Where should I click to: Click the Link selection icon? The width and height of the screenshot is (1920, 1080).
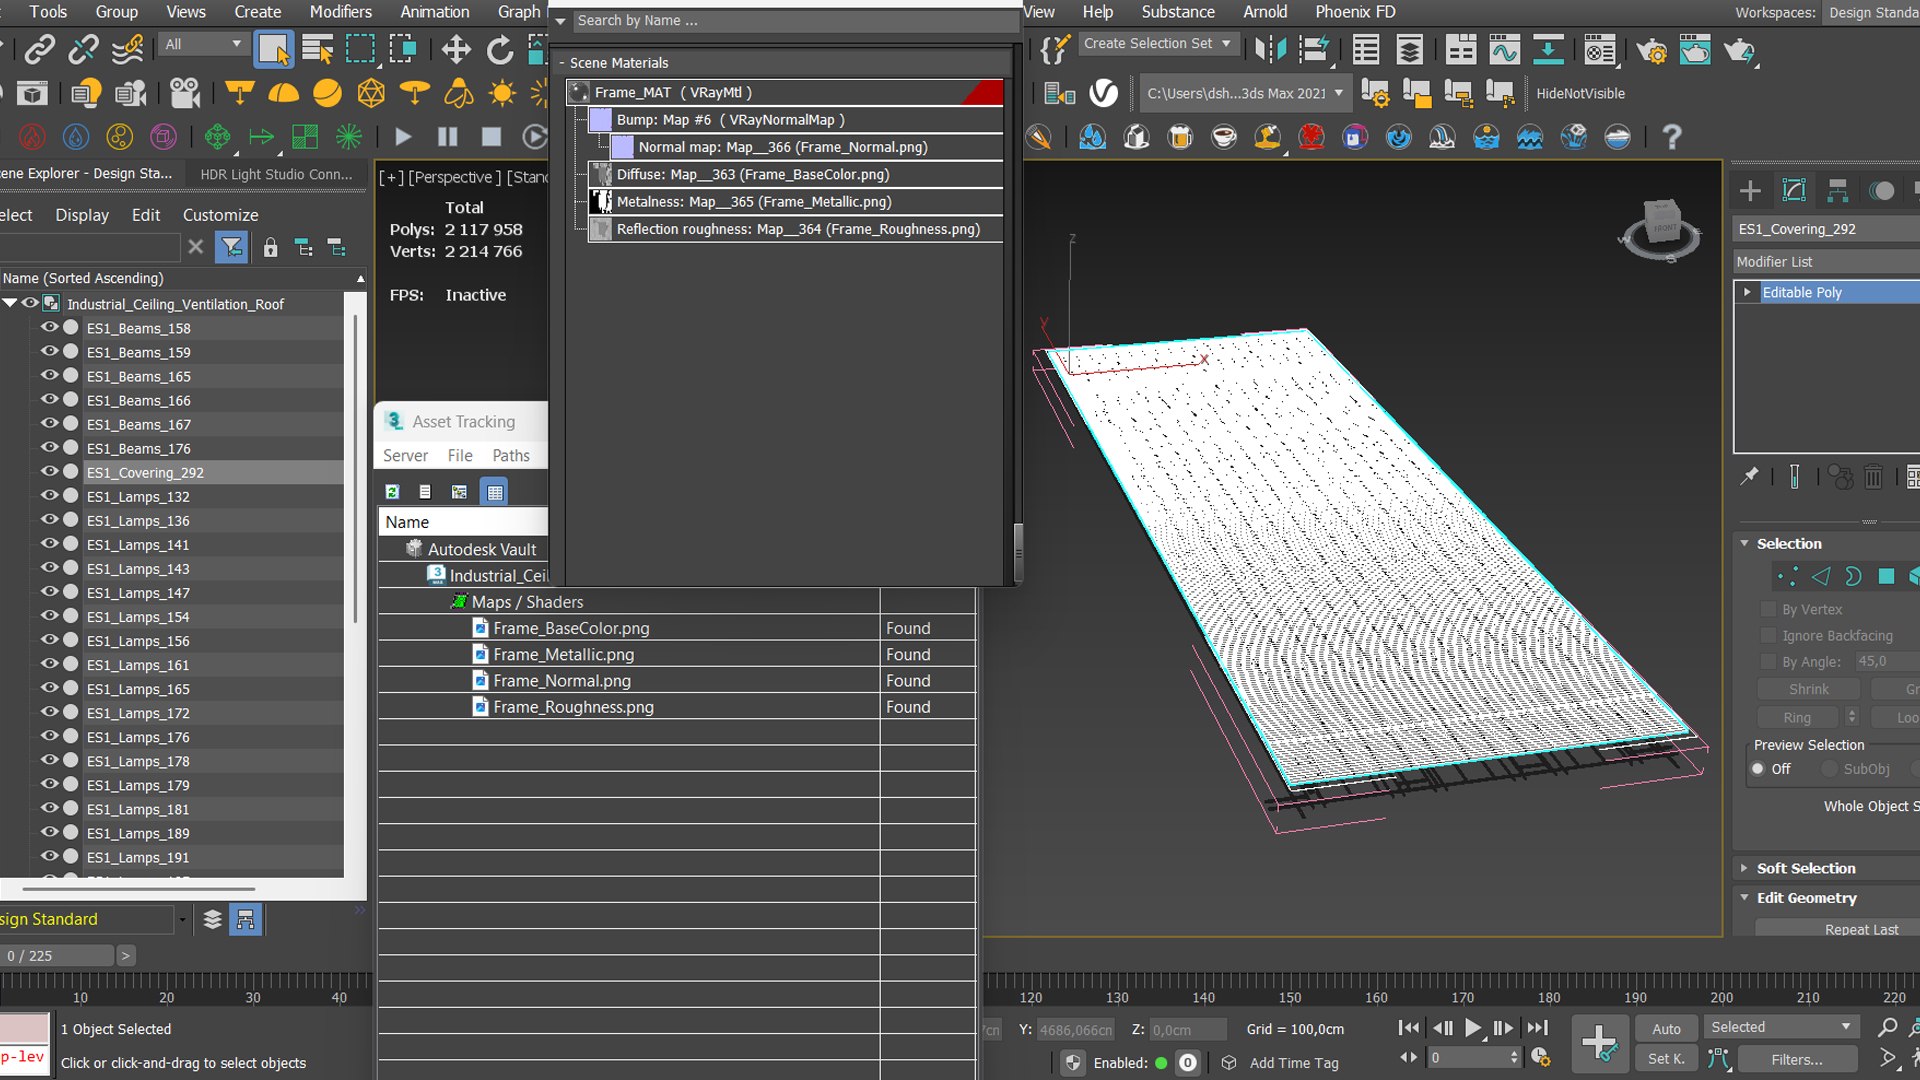pos(40,49)
